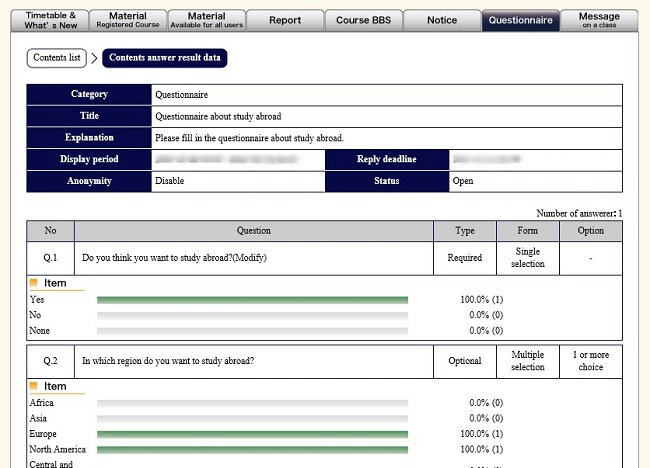
Task: Click the Questionnaire tab
Action: click(x=520, y=20)
